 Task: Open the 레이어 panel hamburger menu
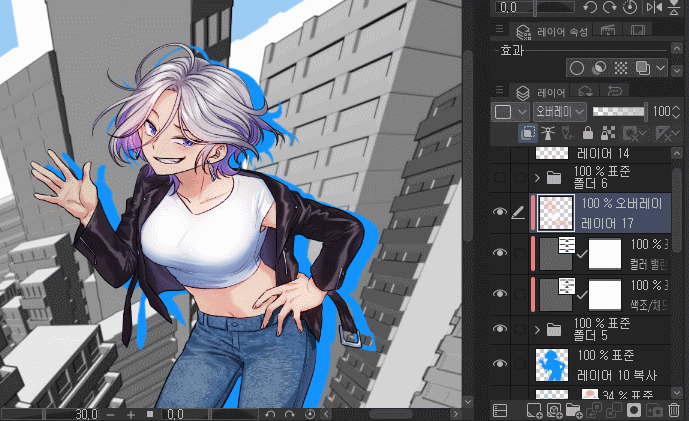[x=499, y=90]
